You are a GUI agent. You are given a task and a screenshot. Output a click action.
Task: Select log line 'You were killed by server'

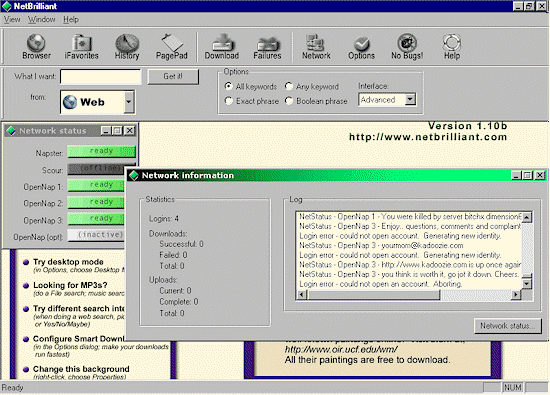(x=410, y=217)
